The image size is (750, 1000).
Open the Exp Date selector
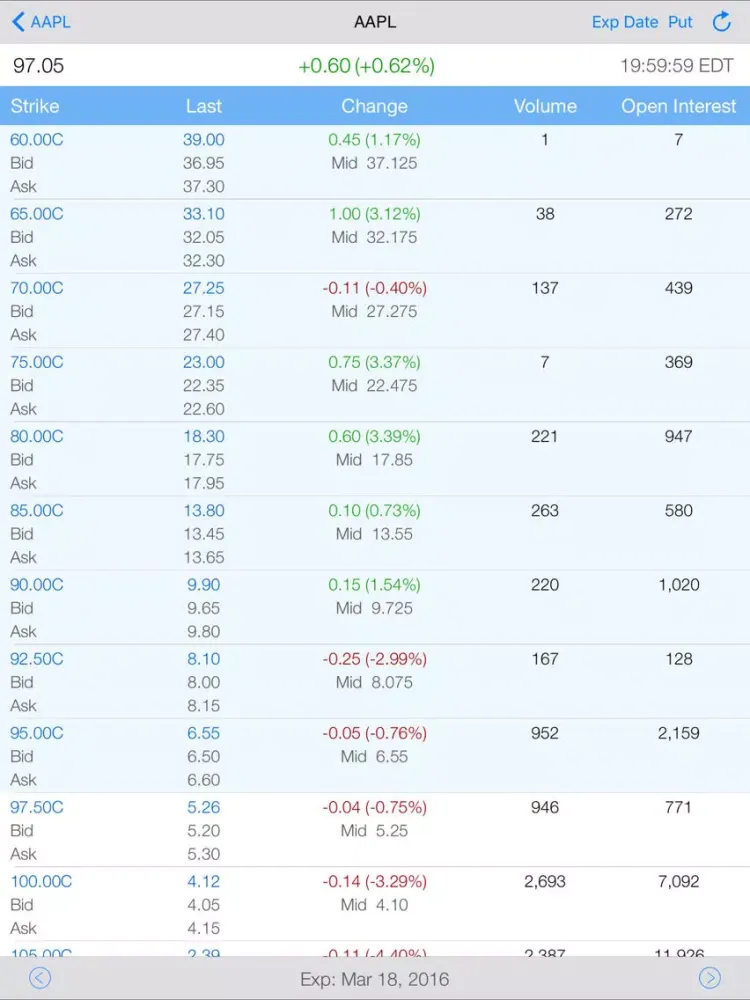click(x=625, y=22)
